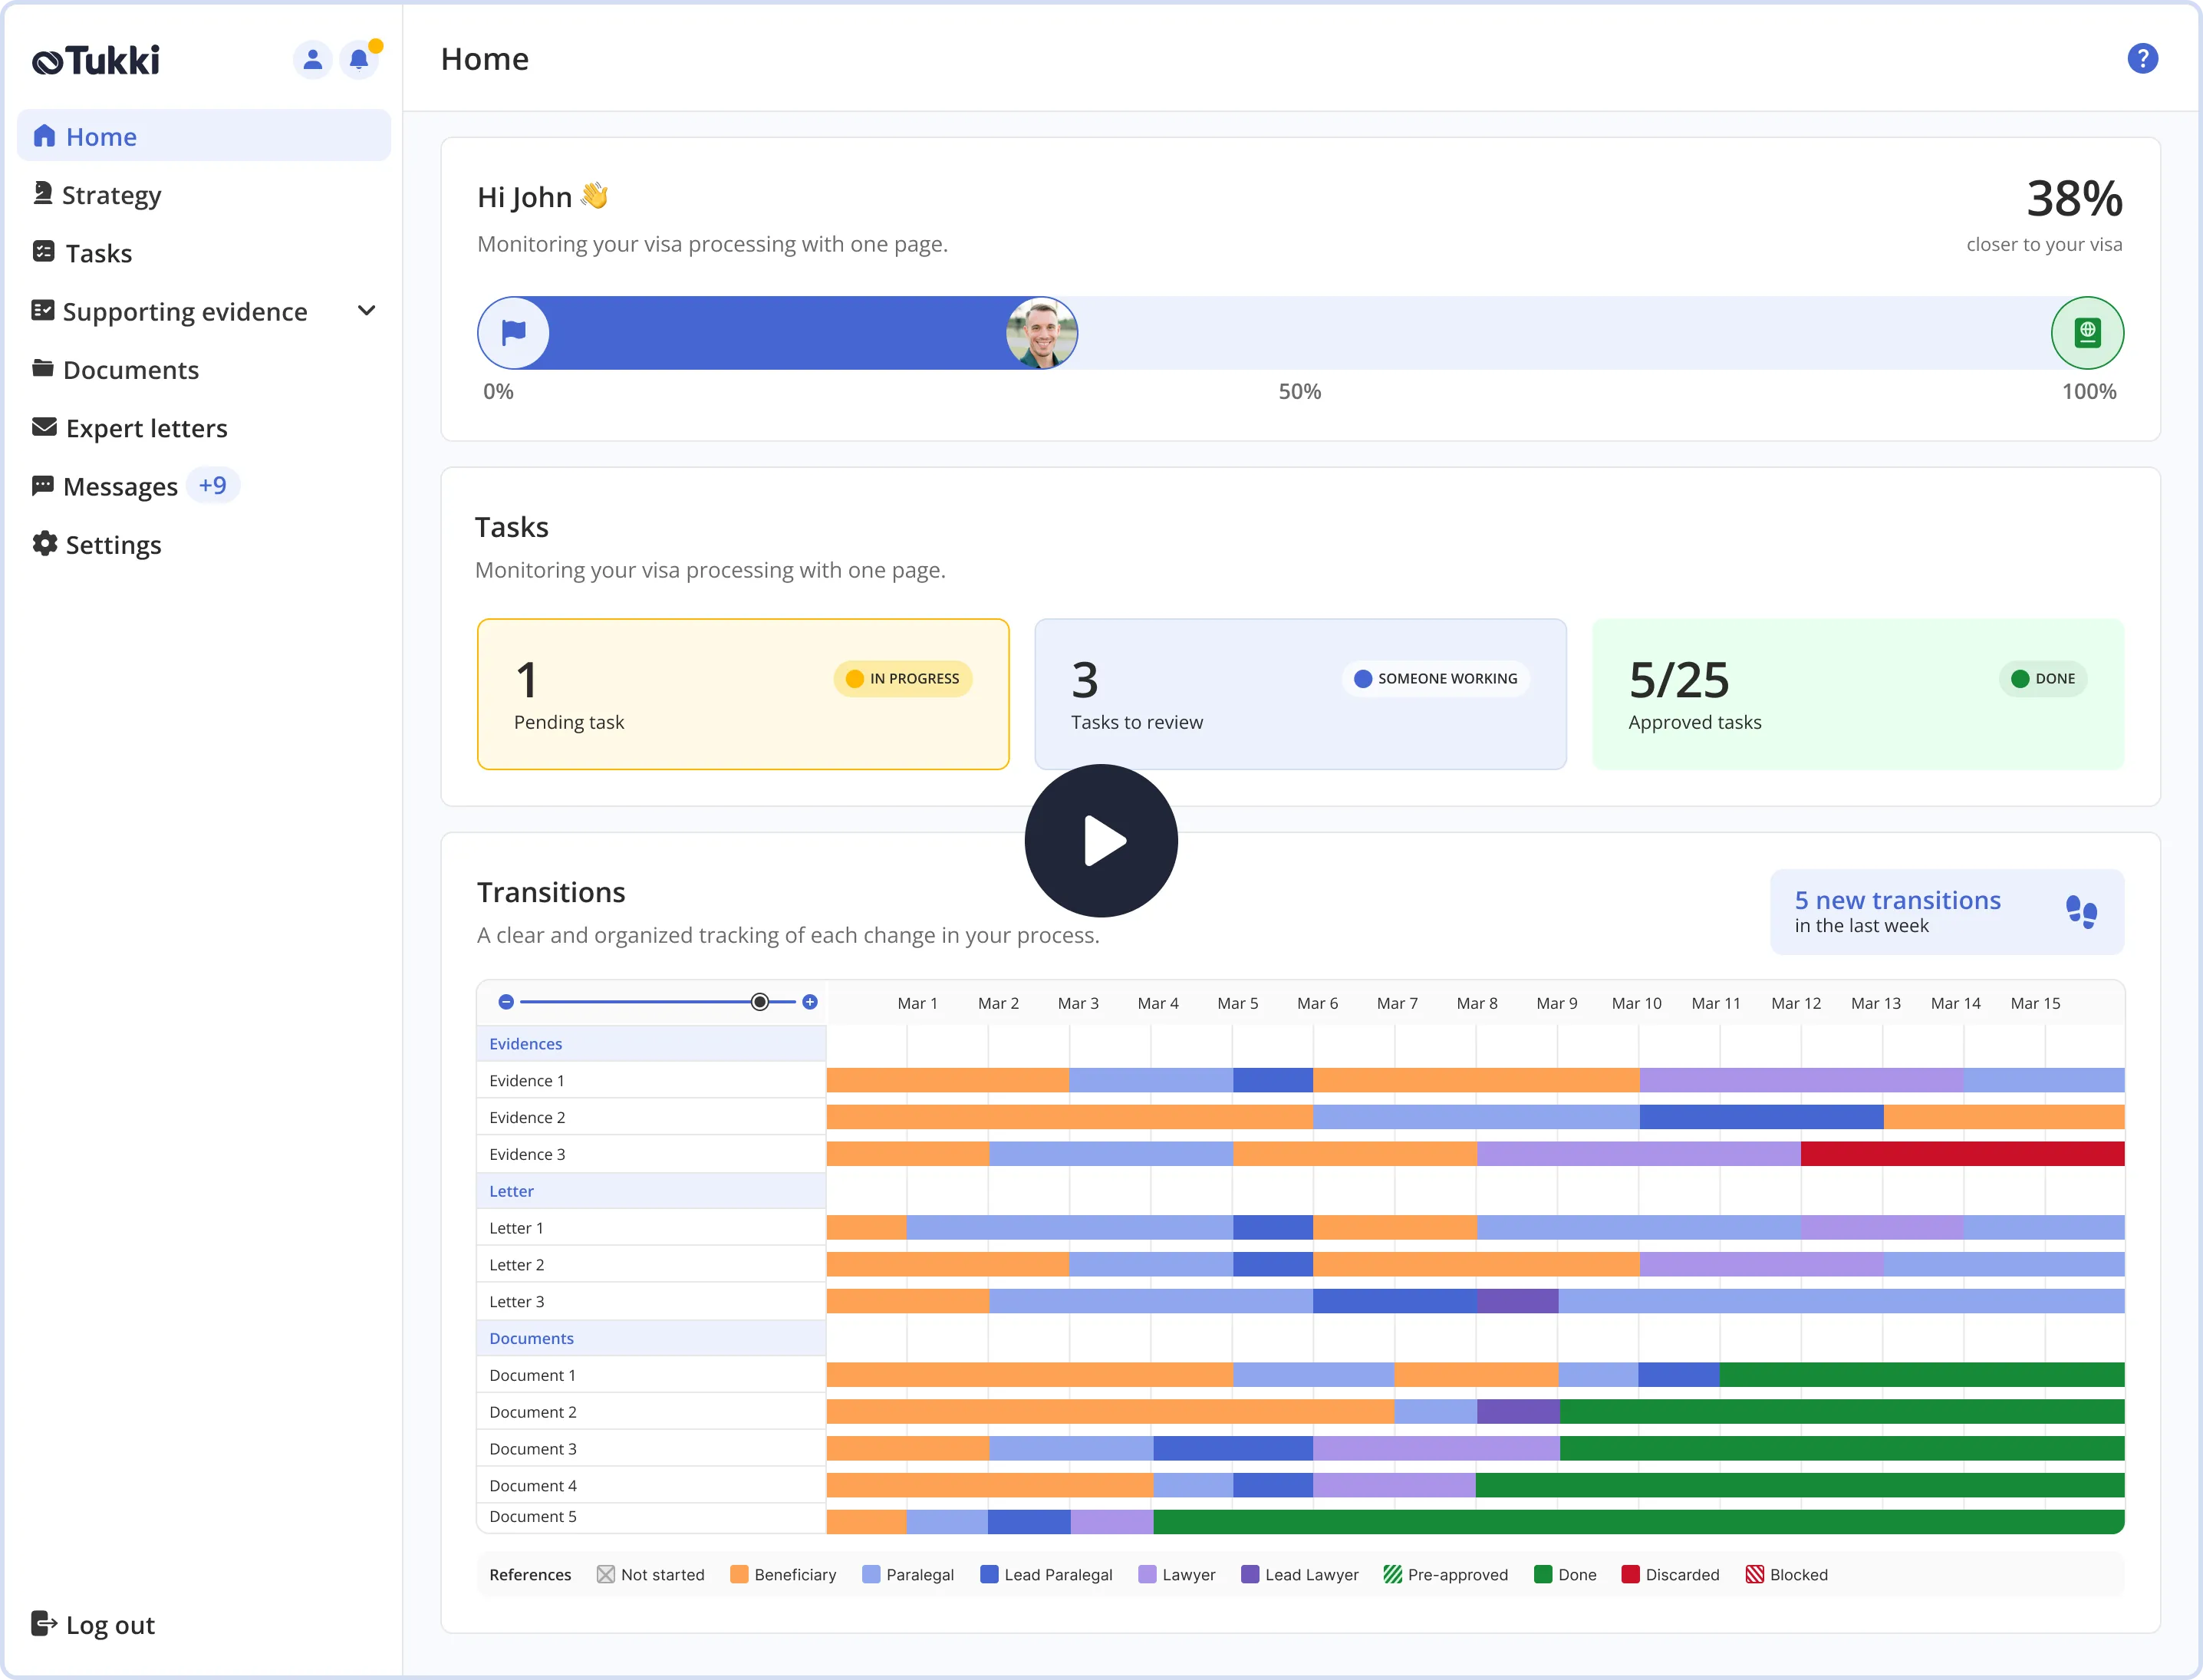Click the green passport goal icon
Viewport: 2203px width, 1680px height.
(2087, 333)
